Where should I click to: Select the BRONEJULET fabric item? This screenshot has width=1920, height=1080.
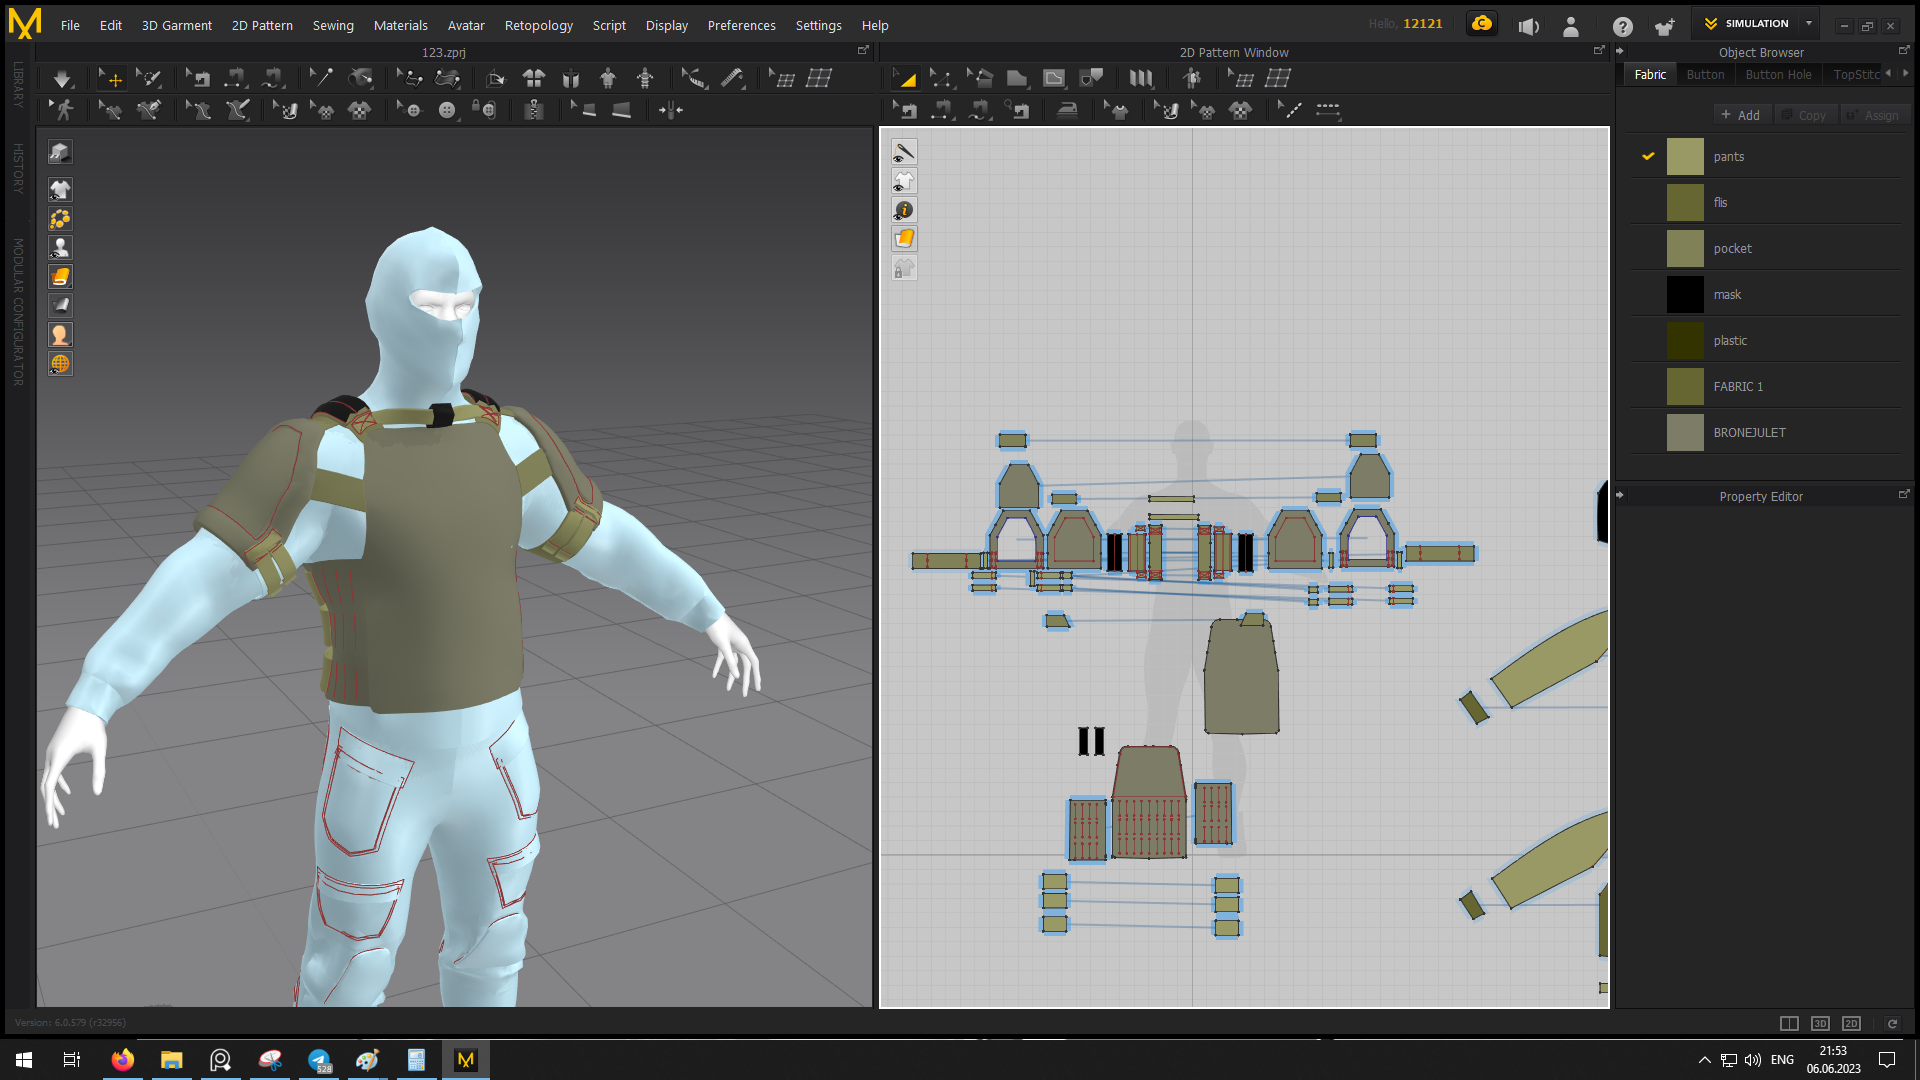(1748, 433)
